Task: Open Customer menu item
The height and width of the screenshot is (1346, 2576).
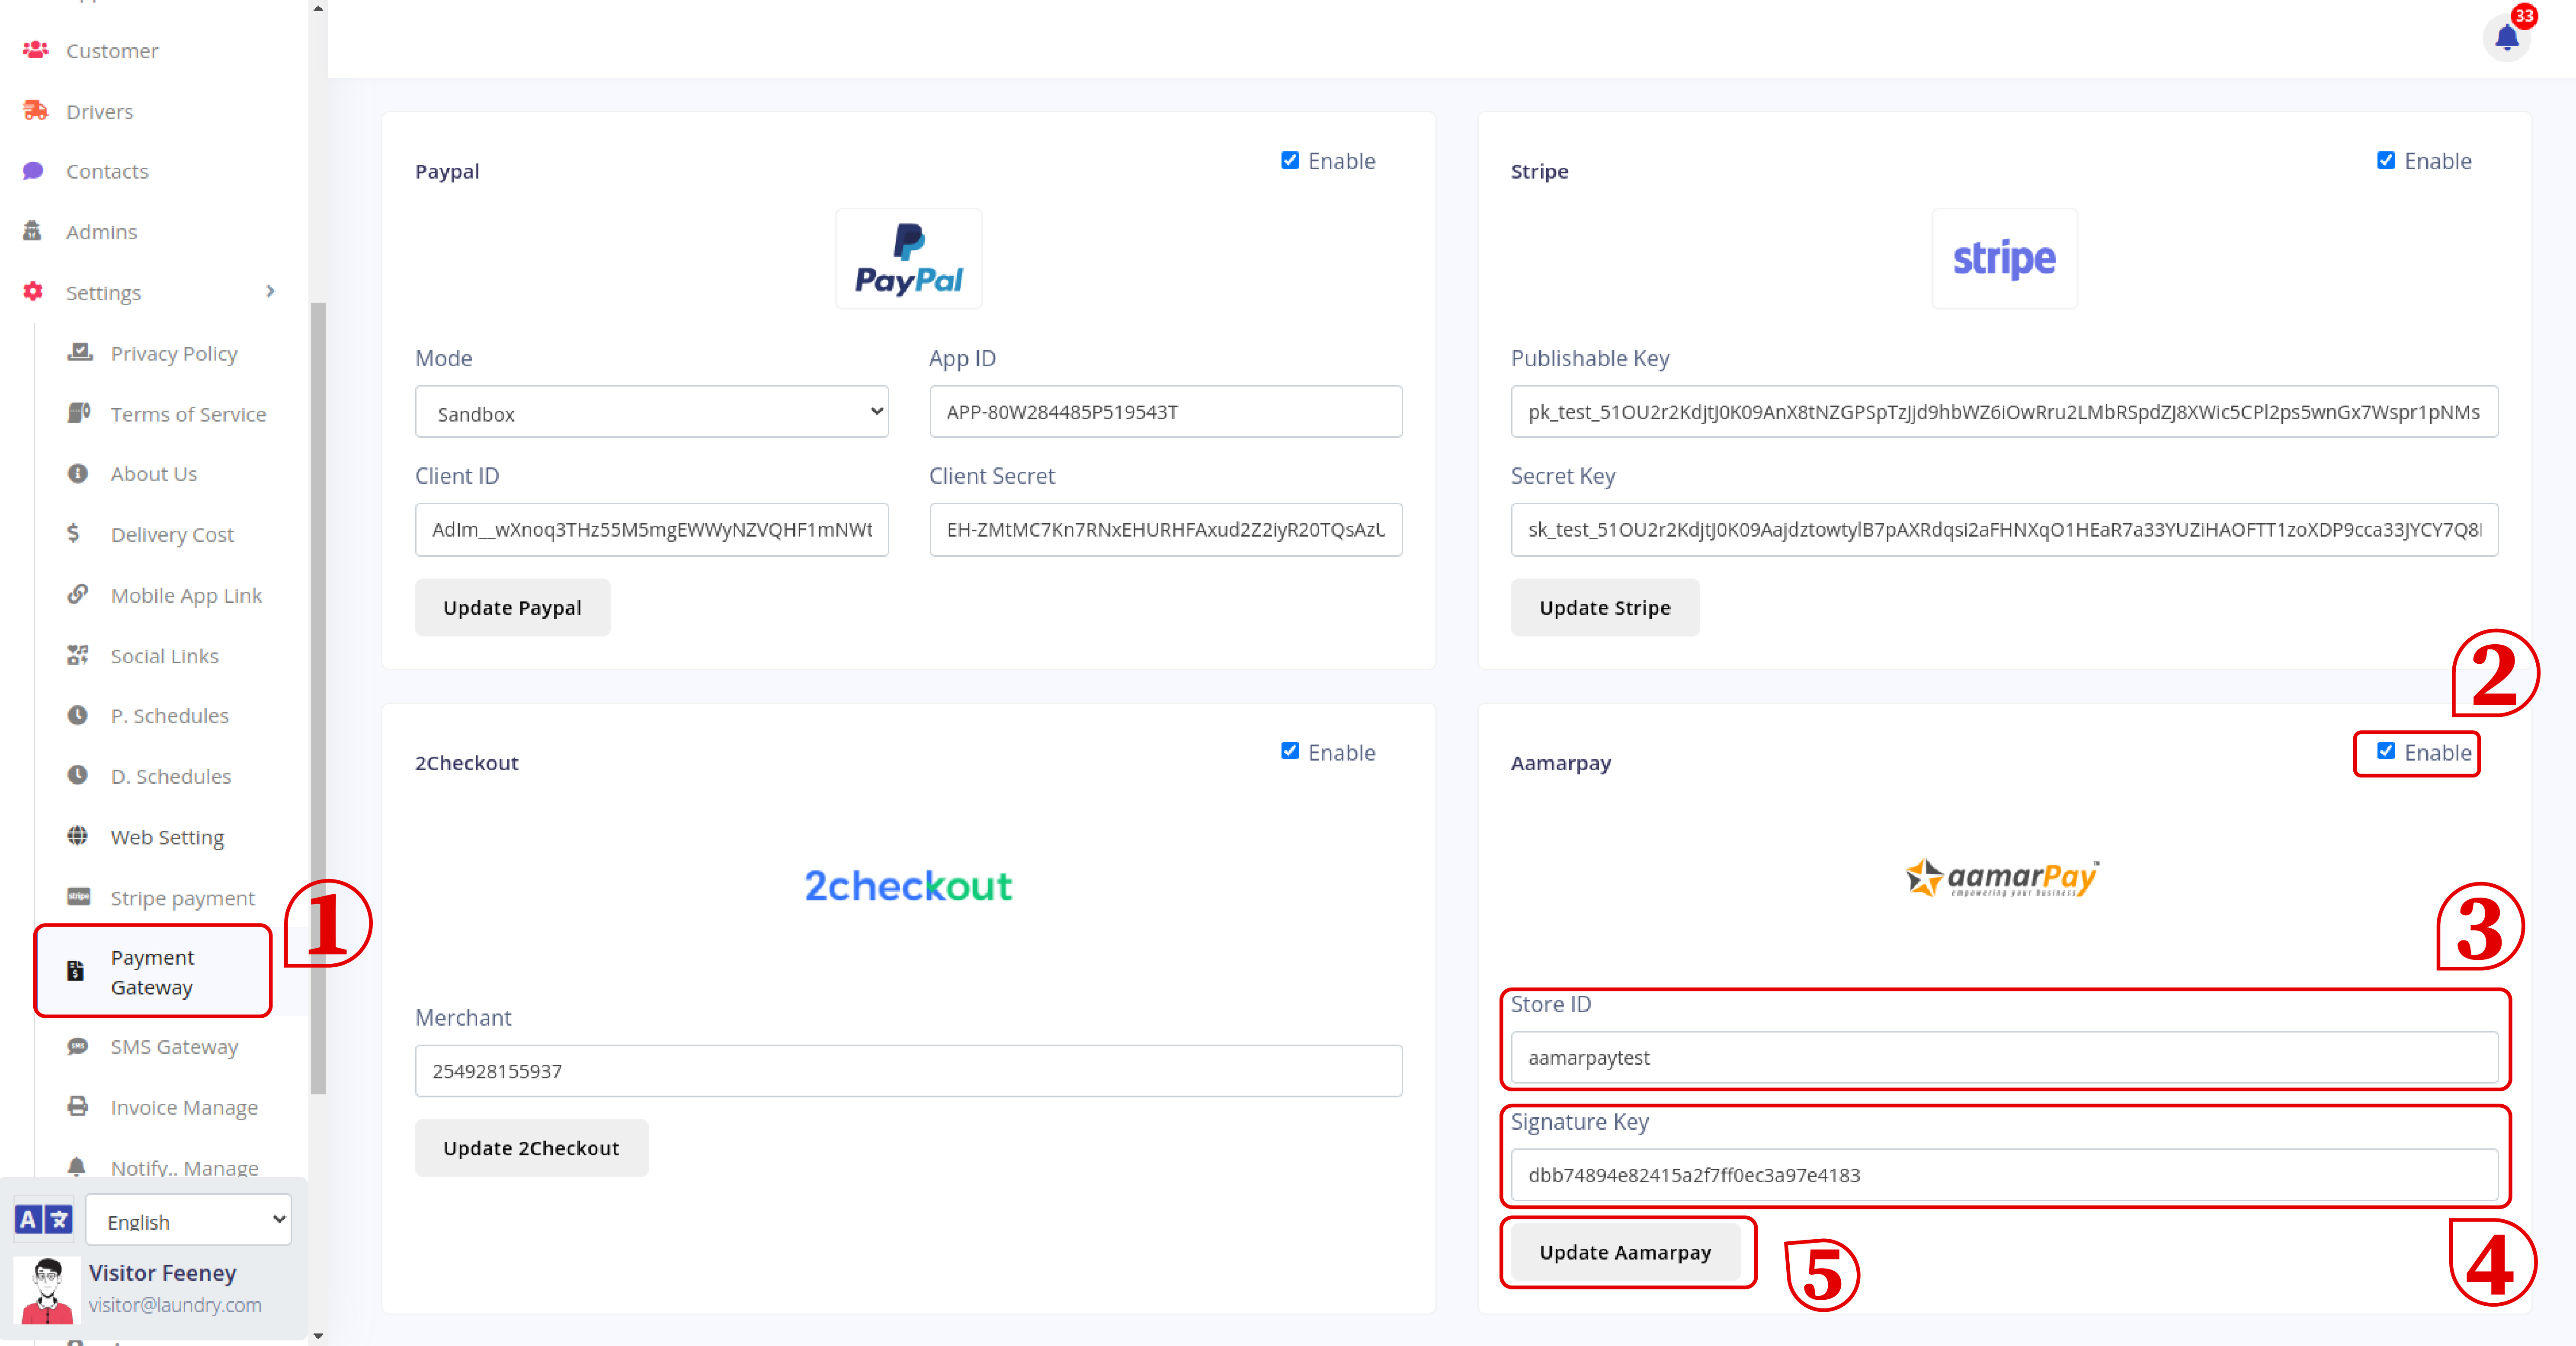Action: pyautogui.click(x=112, y=50)
